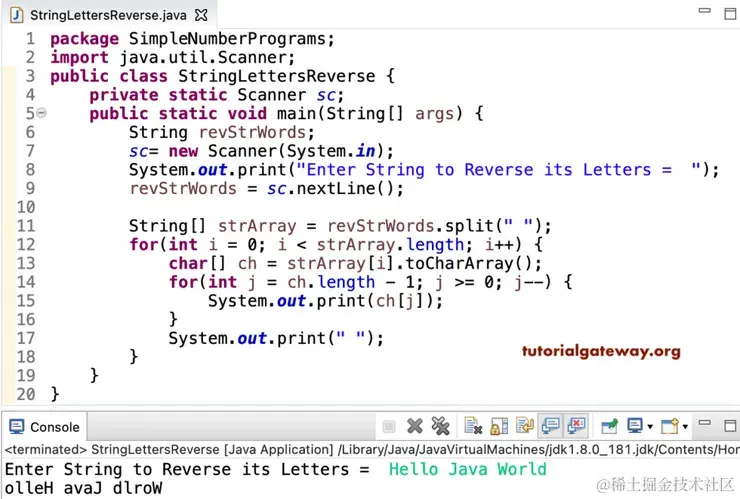Collapse the main method fold marker at line 5
This screenshot has width=740, height=499.
pos(42,113)
